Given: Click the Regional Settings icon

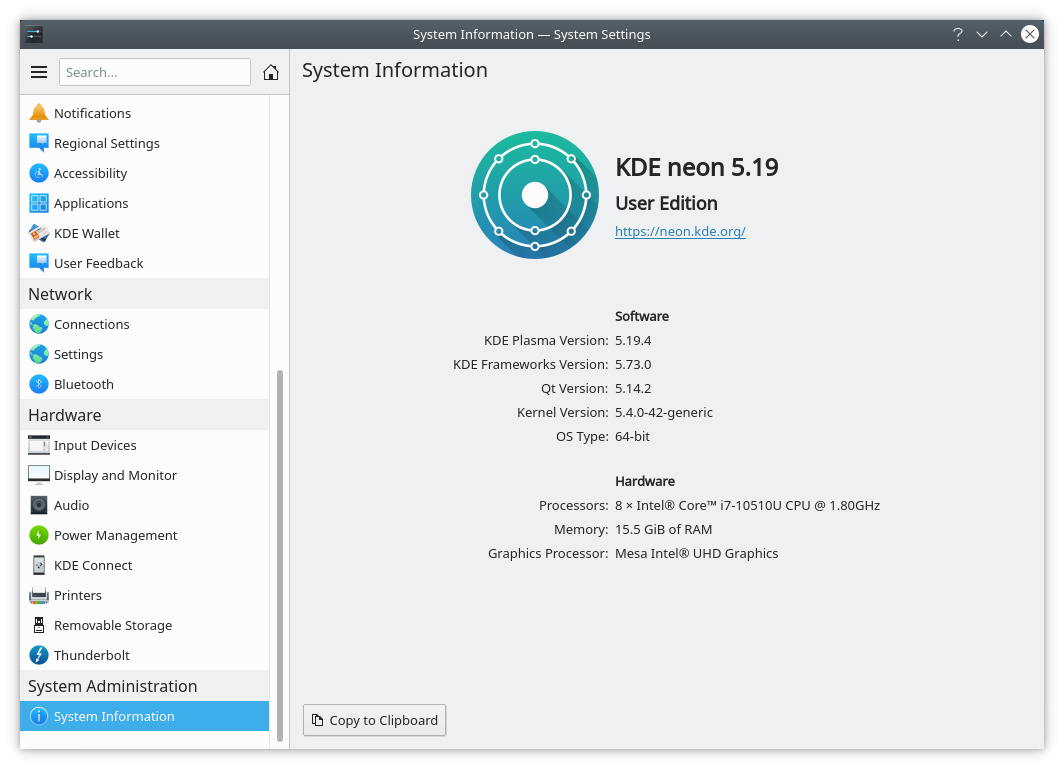Looking at the screenshot, I should point(39,143).
